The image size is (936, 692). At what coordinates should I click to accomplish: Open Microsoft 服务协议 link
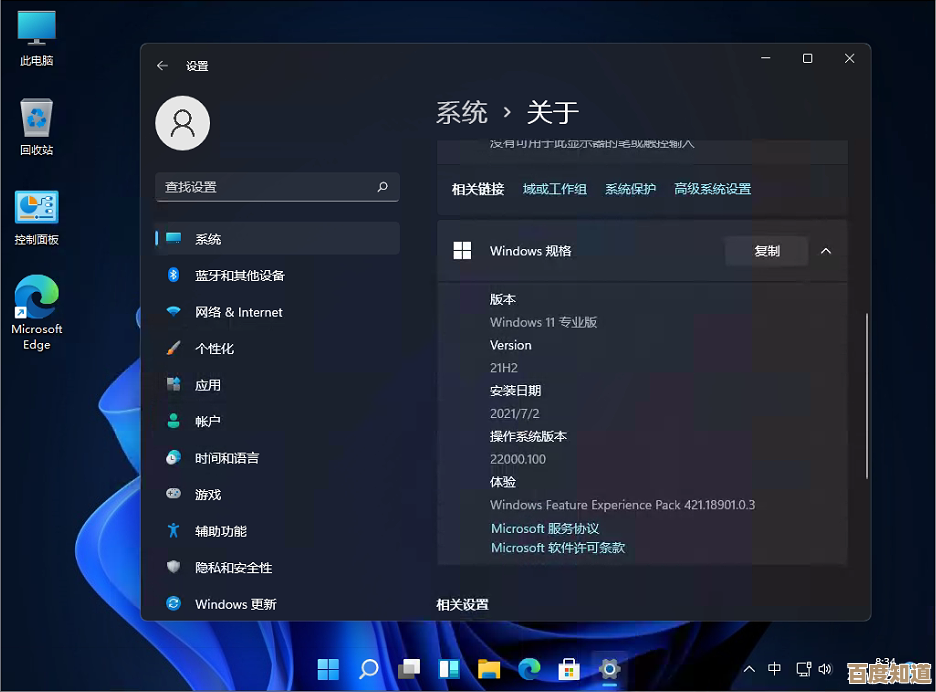545,528
